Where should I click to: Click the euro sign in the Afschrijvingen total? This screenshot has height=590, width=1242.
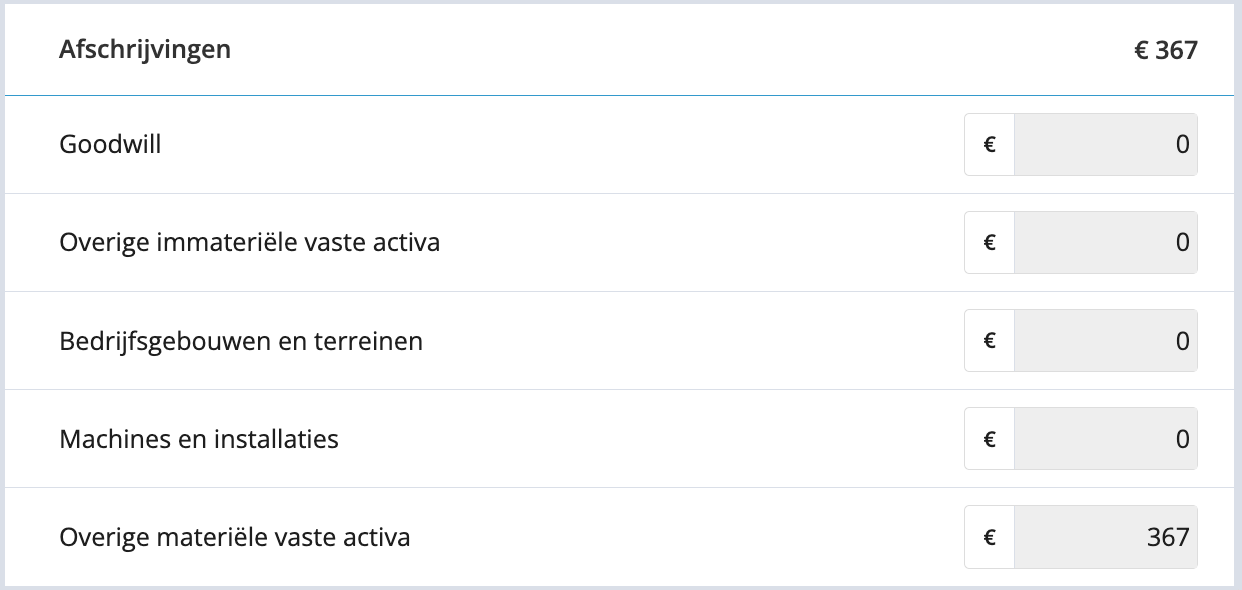coord(1141,51)
